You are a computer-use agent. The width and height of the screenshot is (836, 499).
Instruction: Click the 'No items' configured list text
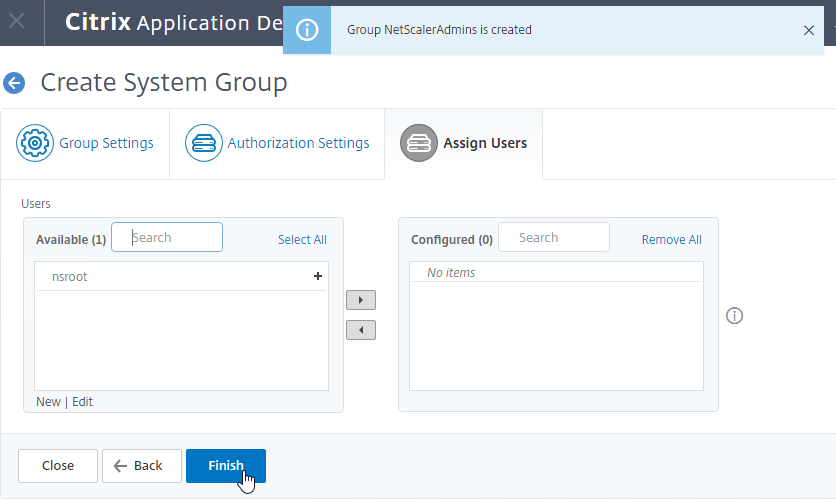(451, 273)
